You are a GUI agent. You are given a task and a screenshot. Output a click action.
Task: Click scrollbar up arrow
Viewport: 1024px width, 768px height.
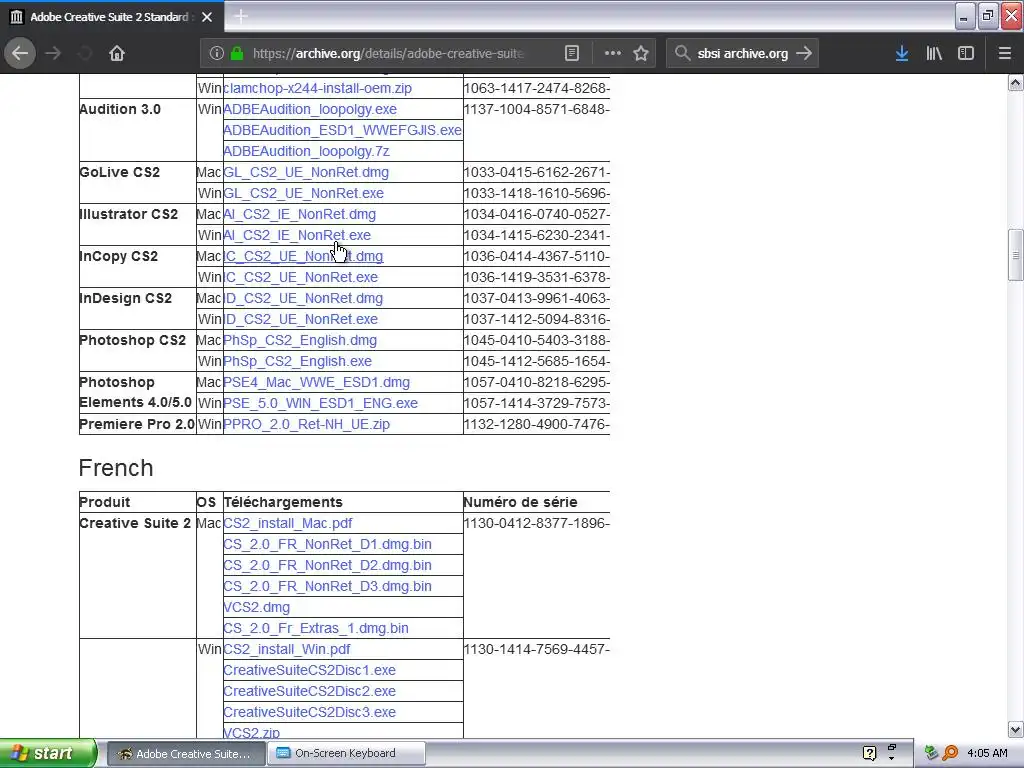tap(1016, 83)
